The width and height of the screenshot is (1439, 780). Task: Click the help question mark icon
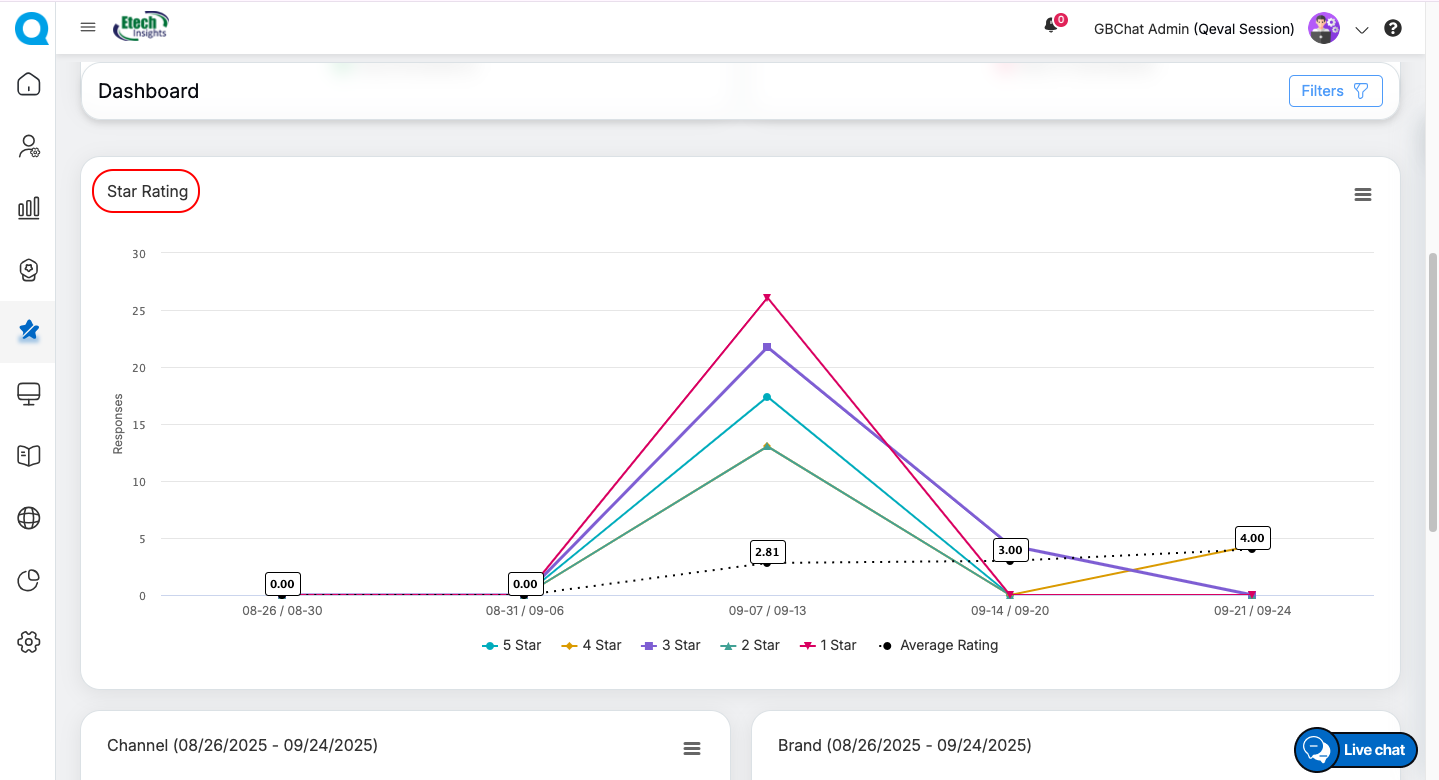coord(1392,29)
